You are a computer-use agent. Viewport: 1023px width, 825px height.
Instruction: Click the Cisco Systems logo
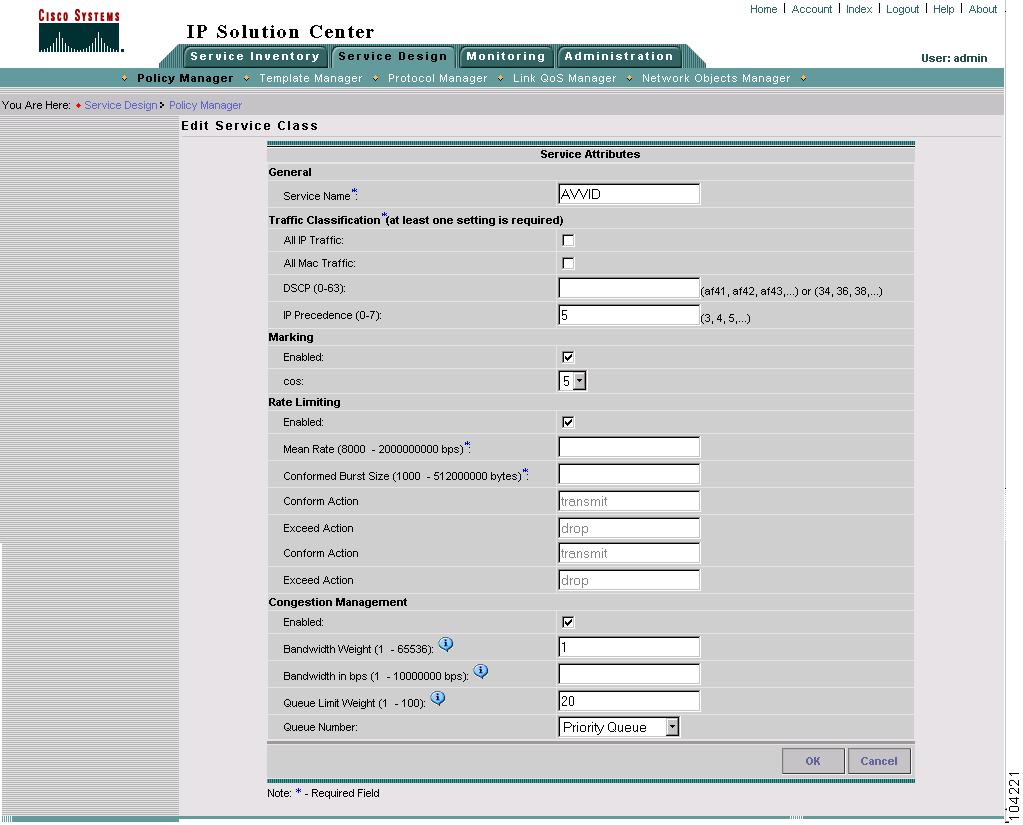coord(80,31)
